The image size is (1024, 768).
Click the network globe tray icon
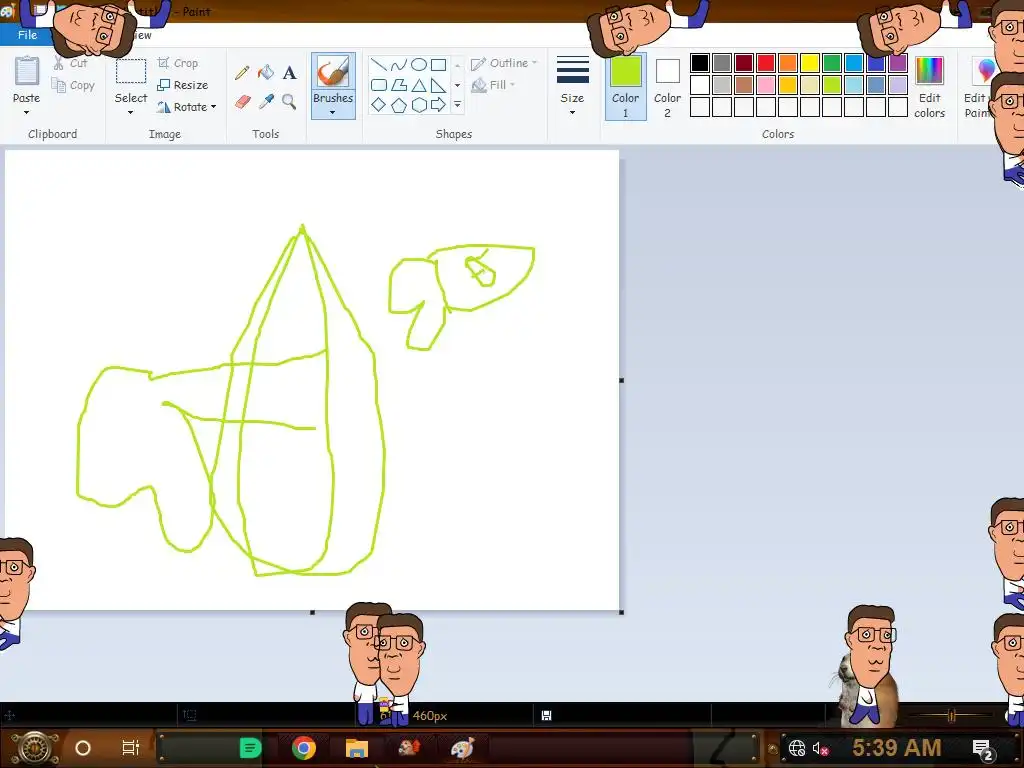coord(797,748)
